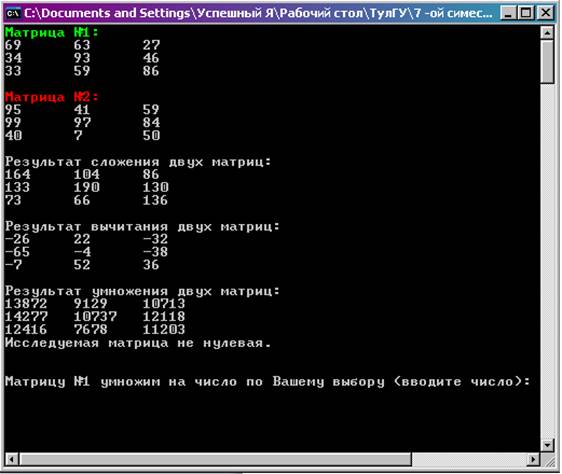This screenshot has height=474, width=562.
Task: Click the horizontal scrollbar left arrow
Action: pos(12,459)
